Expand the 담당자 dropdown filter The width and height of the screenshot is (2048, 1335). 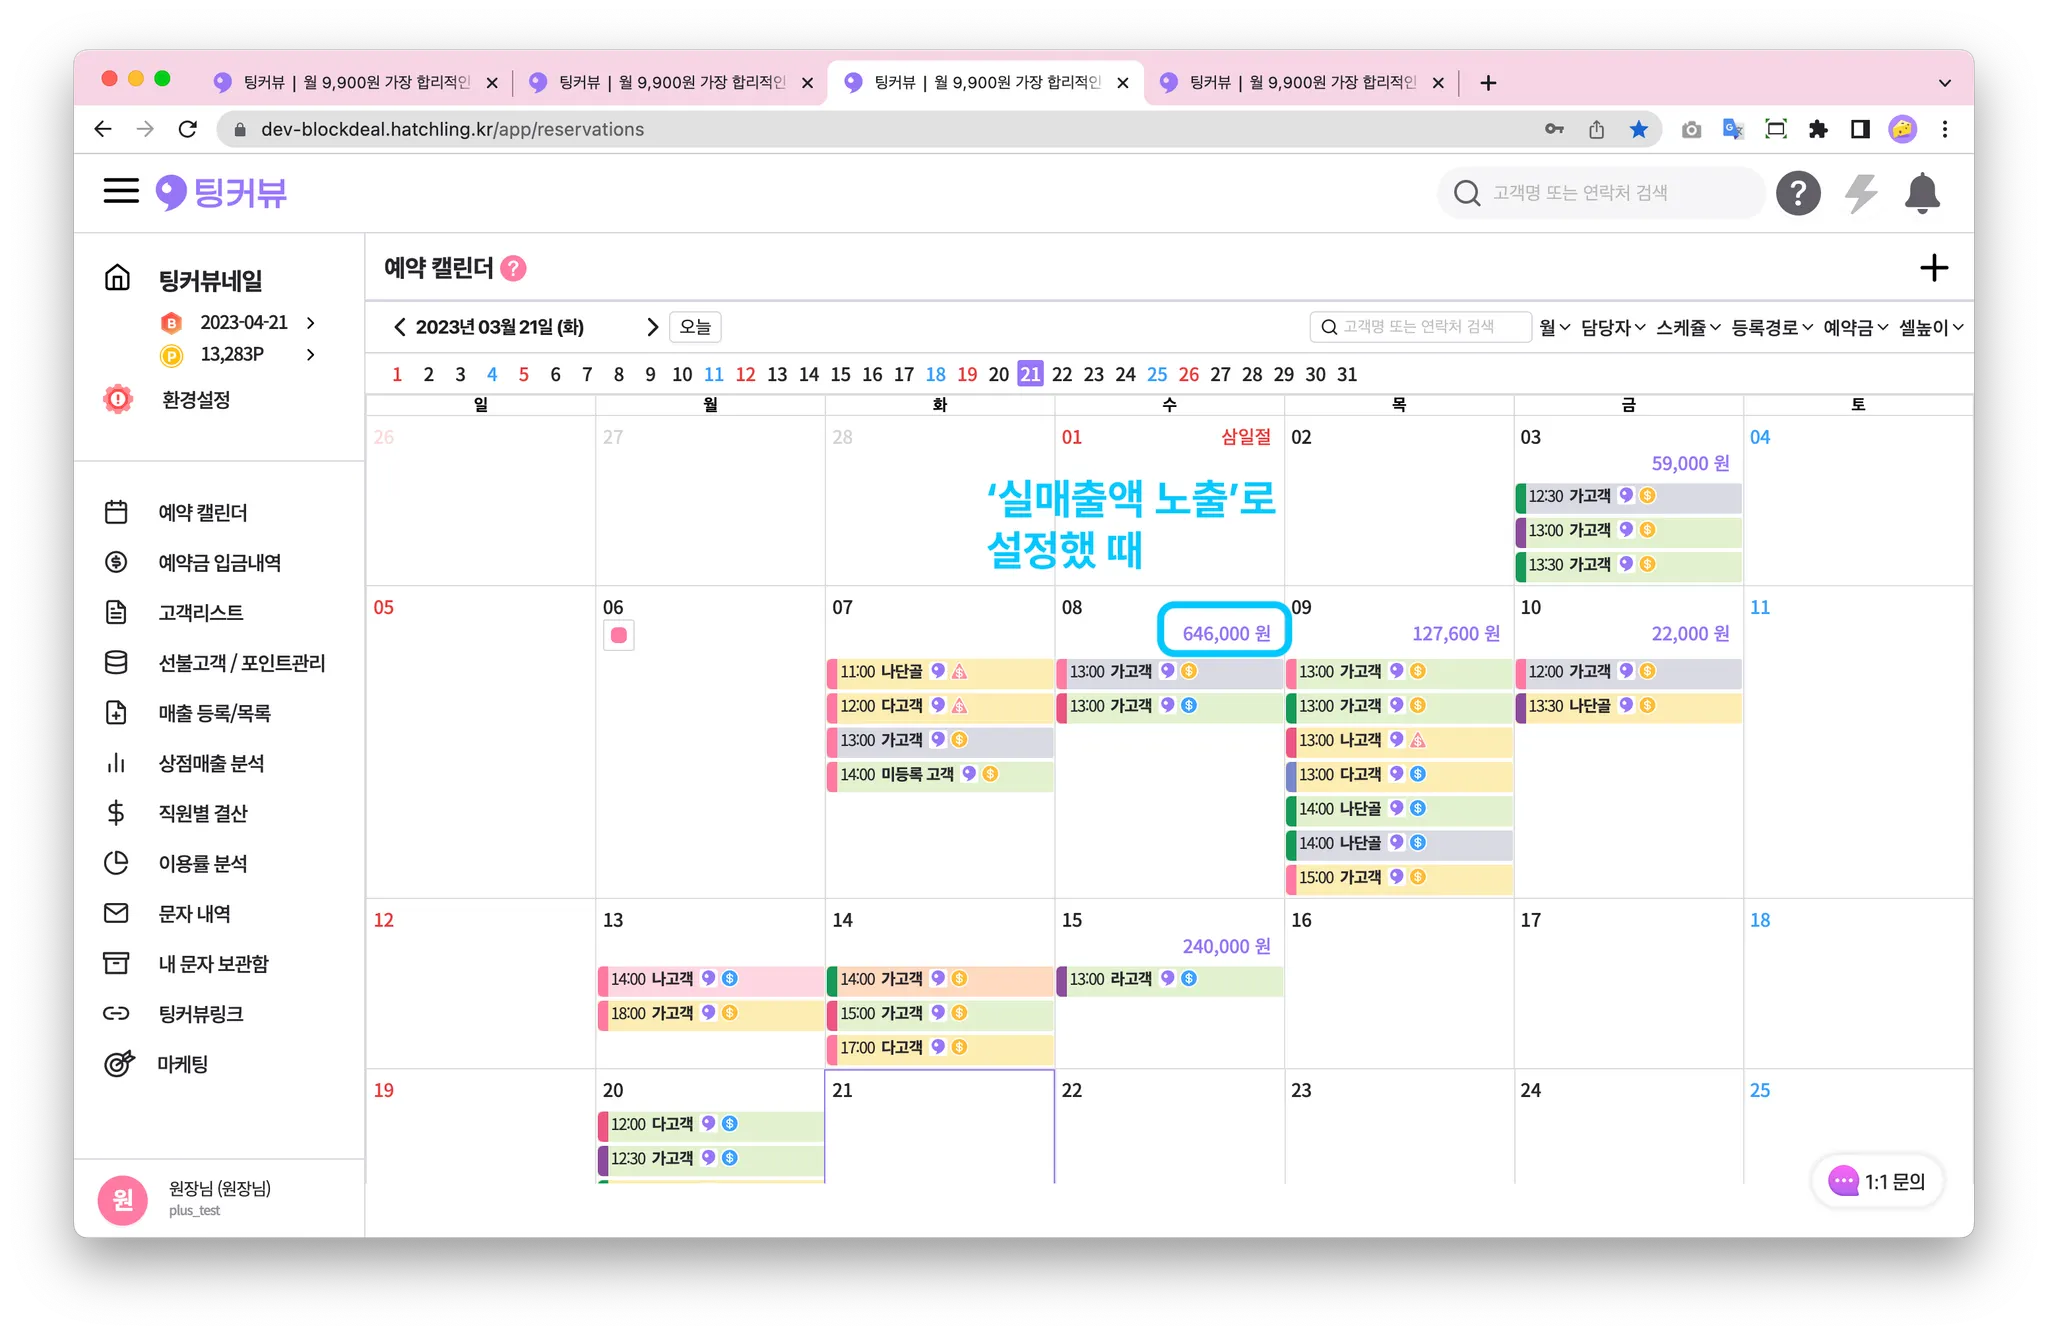pos(1612,327)
